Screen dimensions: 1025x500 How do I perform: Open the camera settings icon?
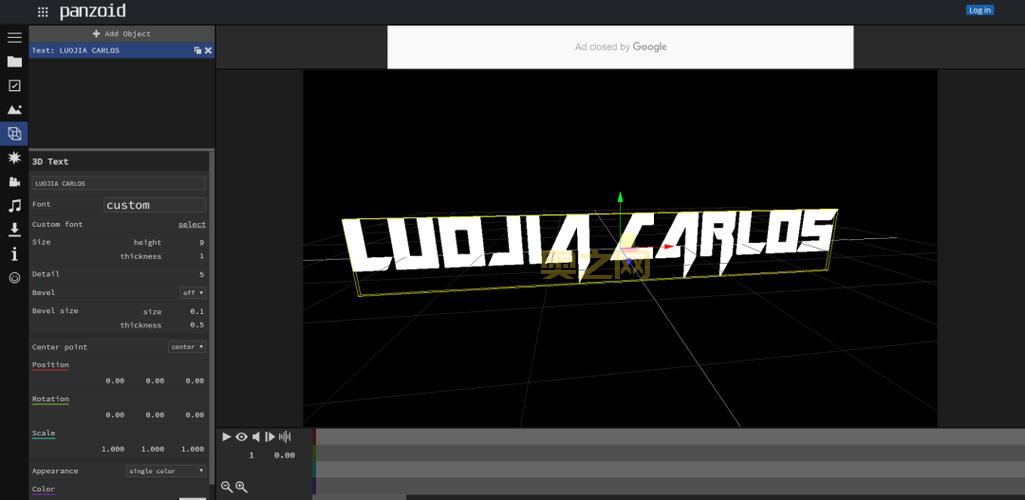(x=14, y=182)
